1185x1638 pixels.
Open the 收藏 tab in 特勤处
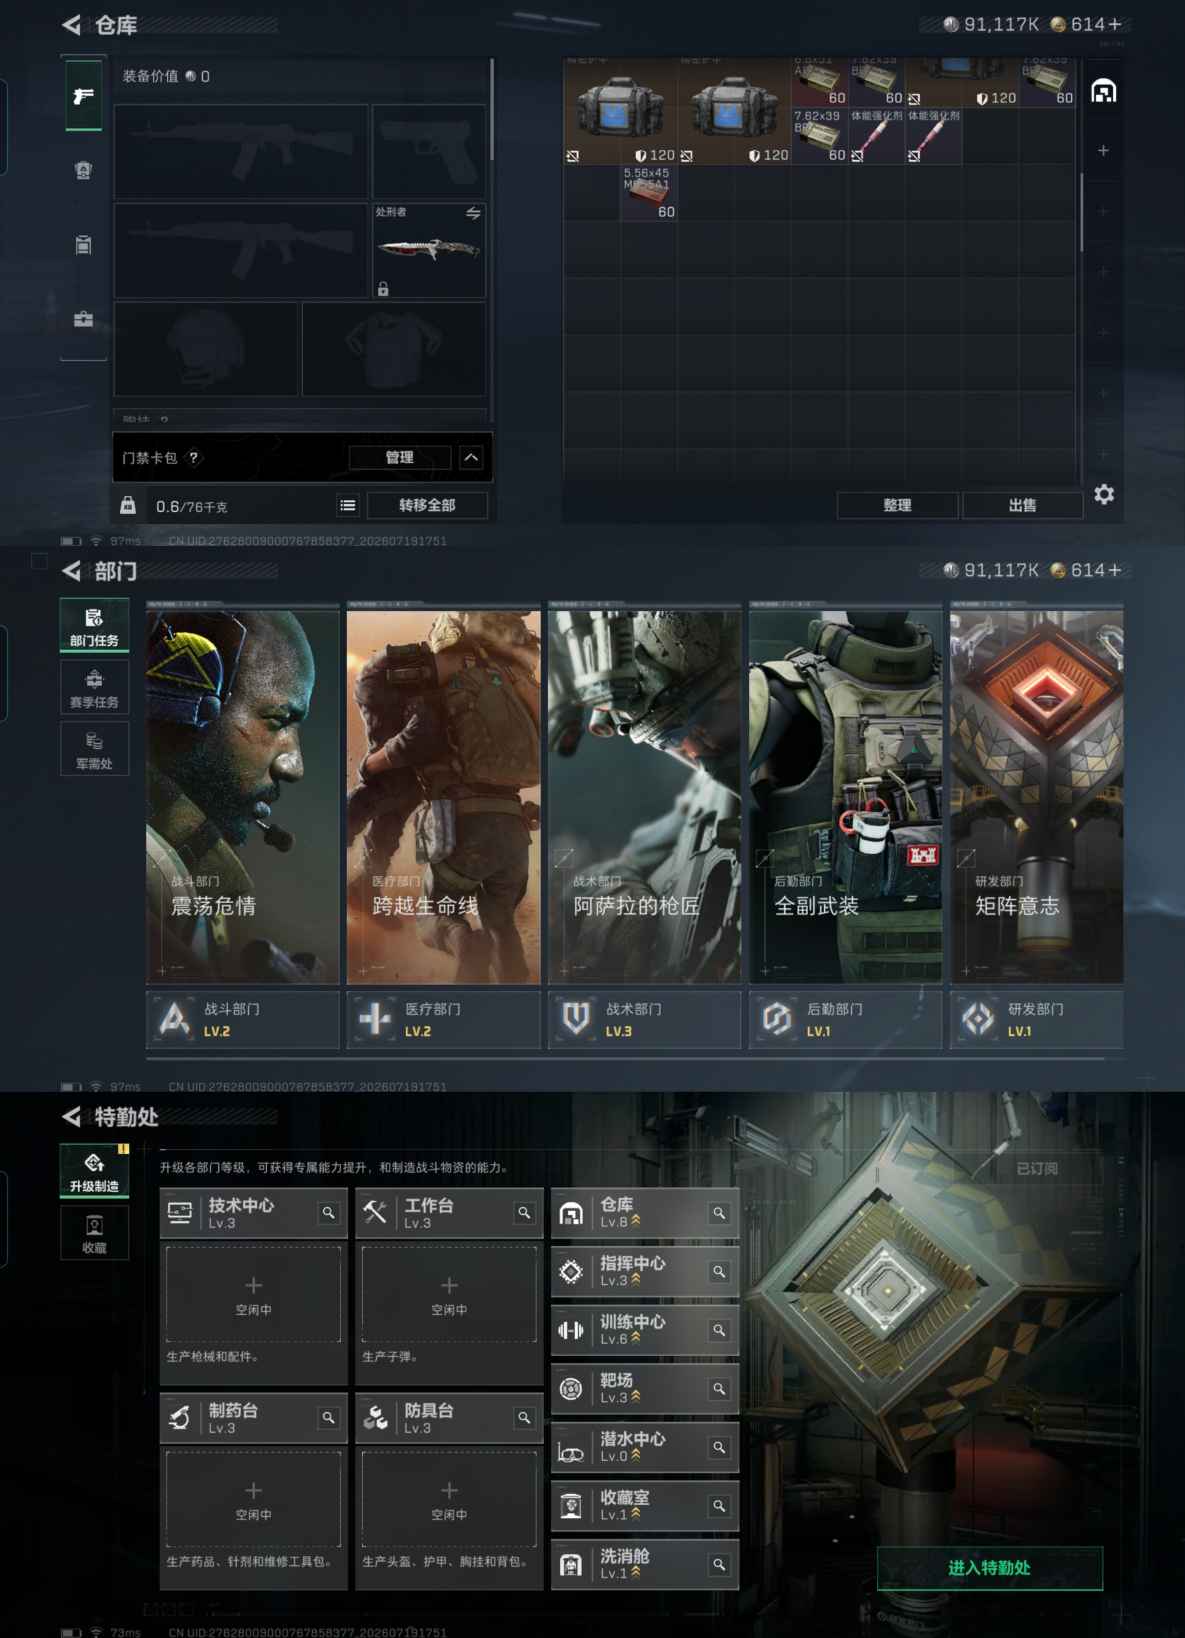point(94,1234)
